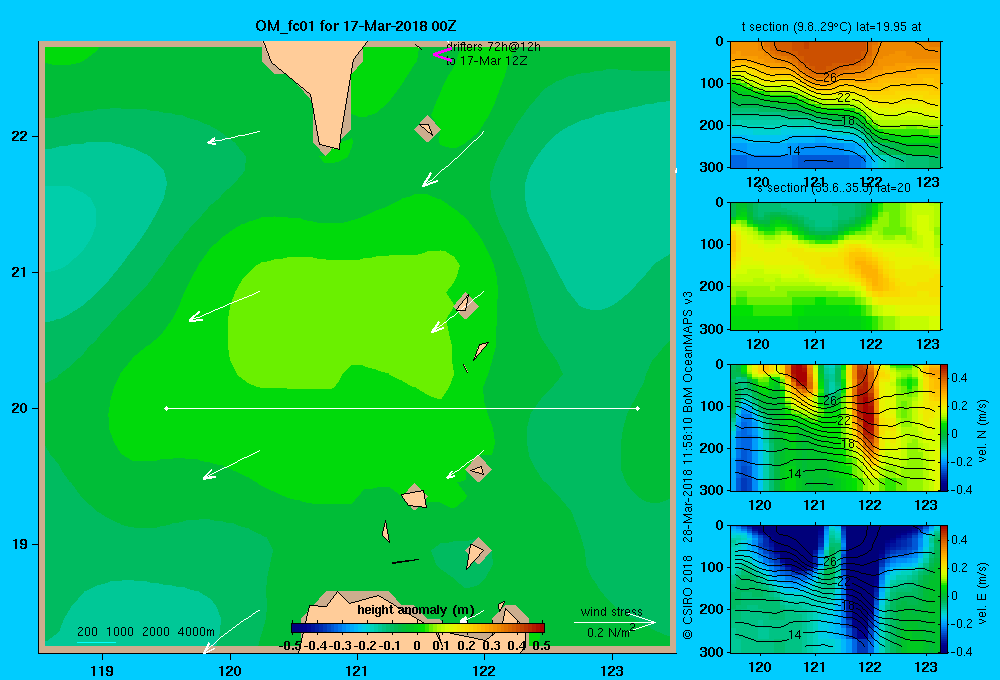Viewport: 1000px width, 680px height.
Task: Open the salinity section panel
Action: click(835, 266)
